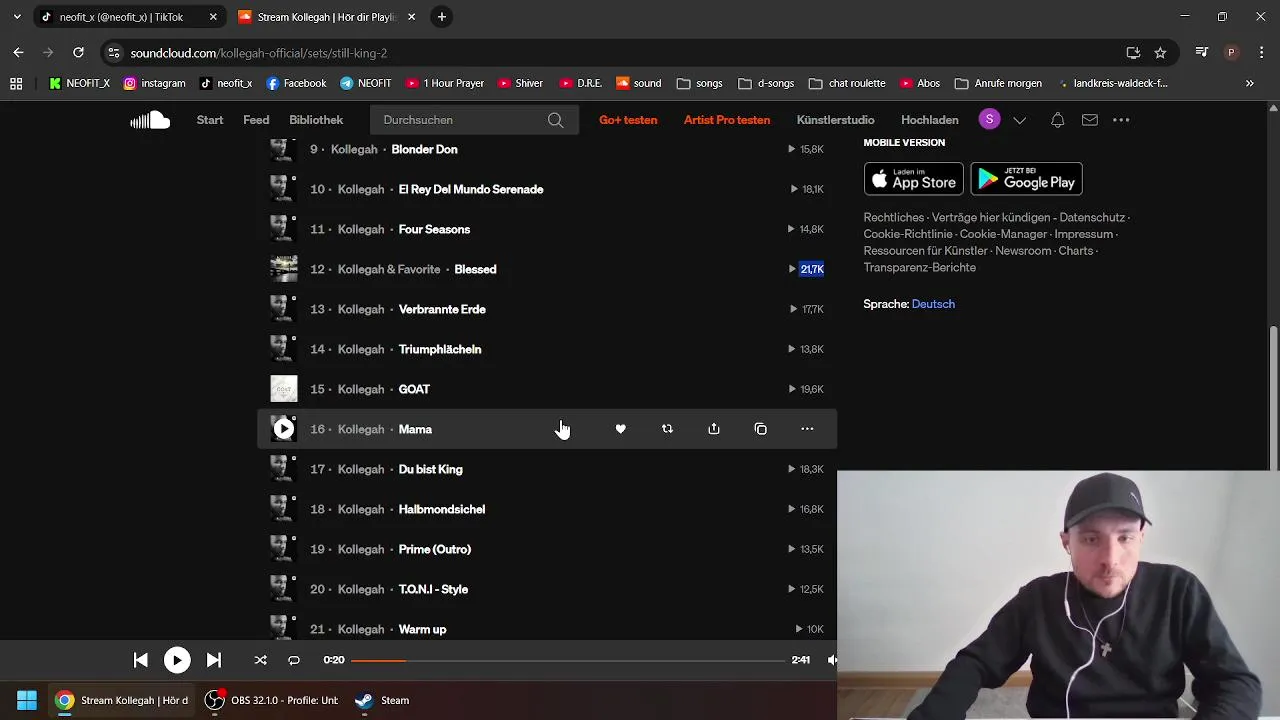Expand hidden bookmarks chevron
The height and width of the screenshot is (720, 1280).
[1249, 83]
